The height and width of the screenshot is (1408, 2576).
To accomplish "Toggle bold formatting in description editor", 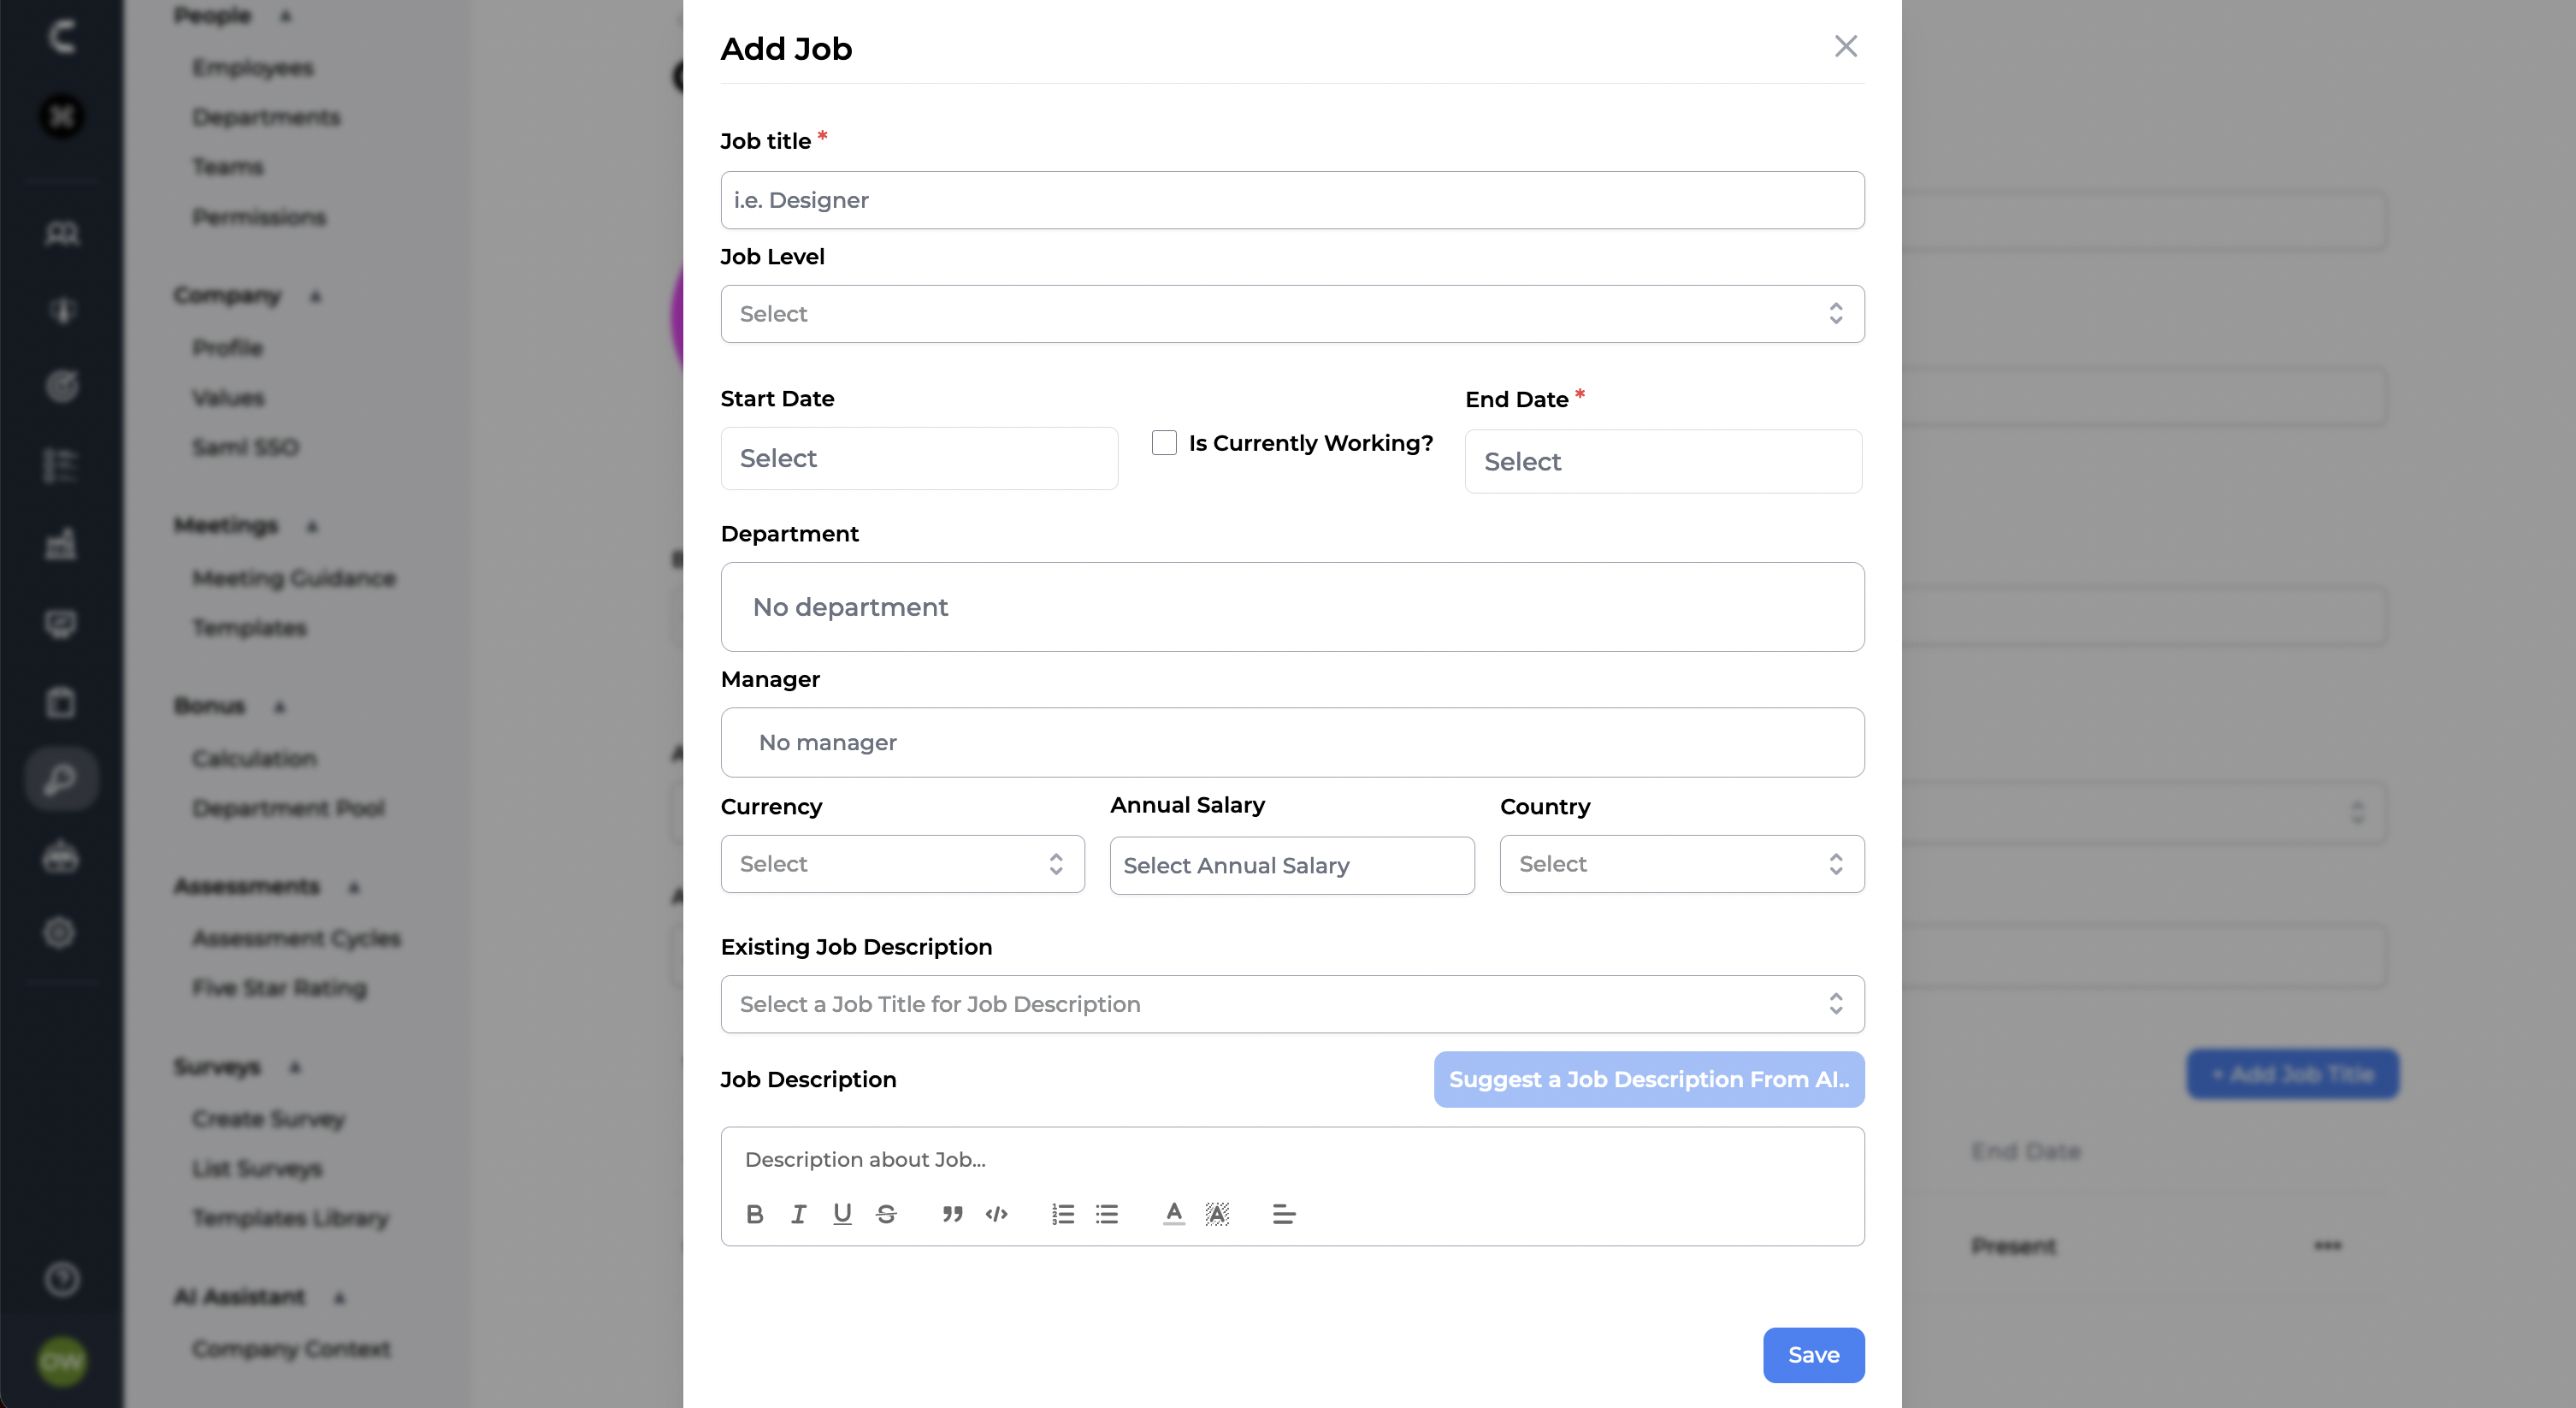I will (755, 1214).
